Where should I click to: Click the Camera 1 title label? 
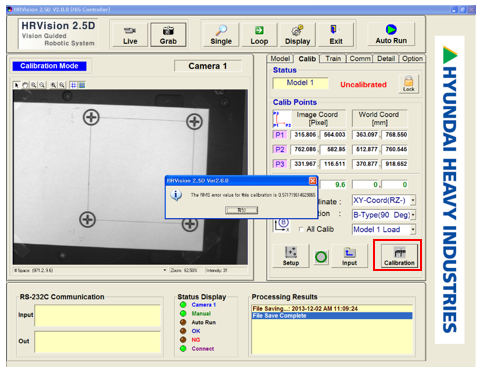[x=208, y=66]
